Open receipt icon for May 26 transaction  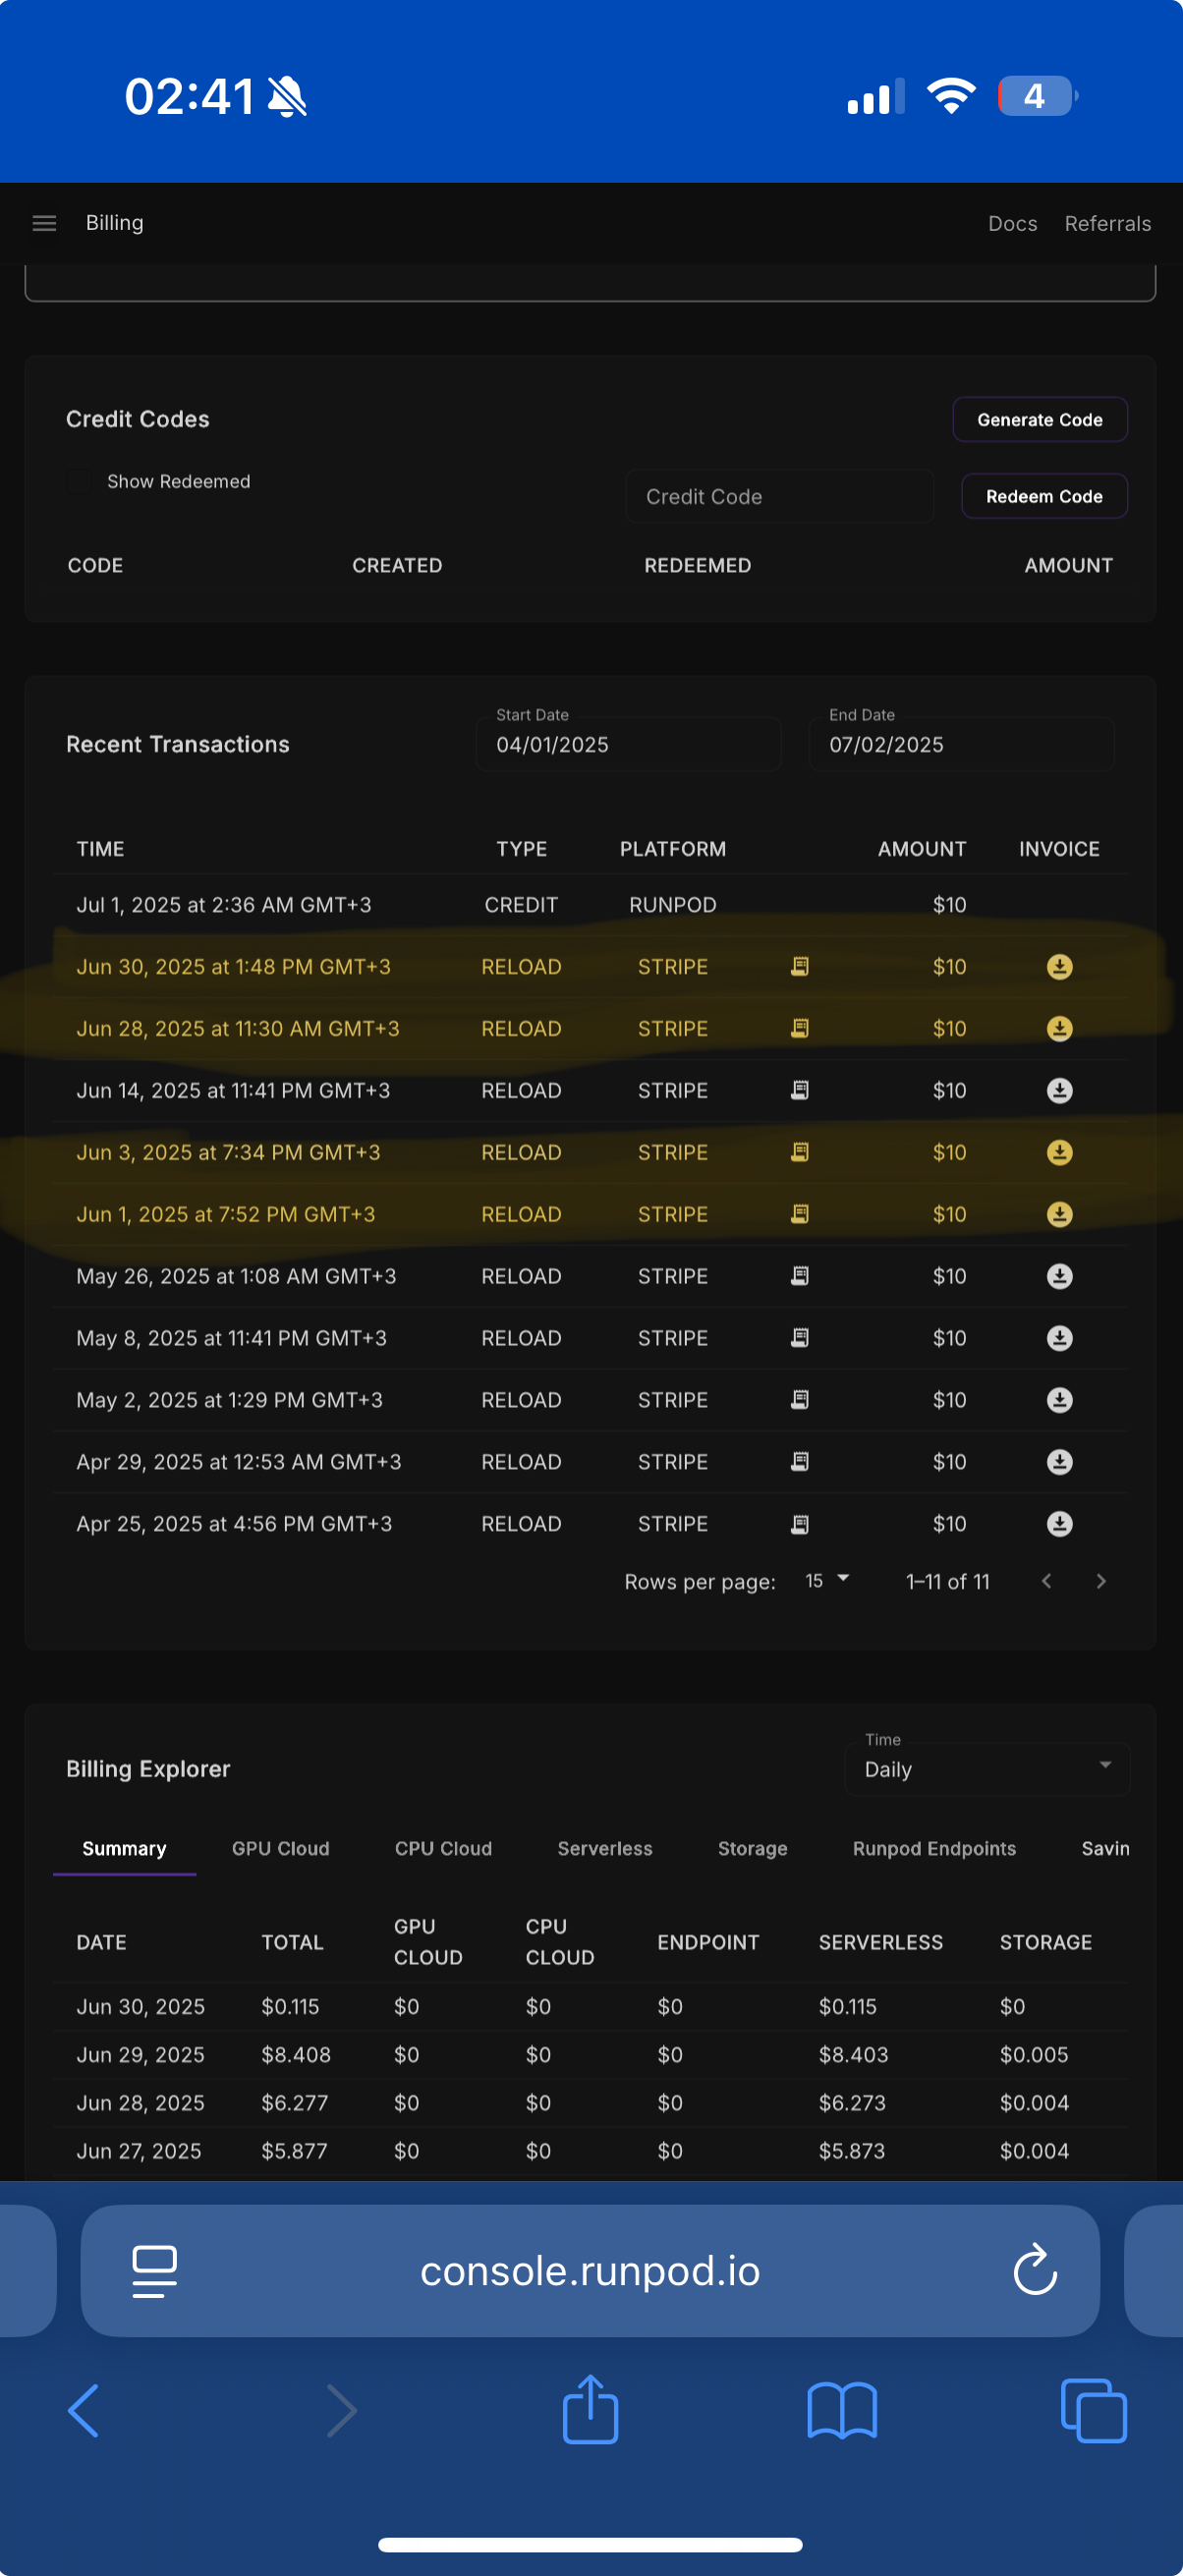[x=799, y=1276]
